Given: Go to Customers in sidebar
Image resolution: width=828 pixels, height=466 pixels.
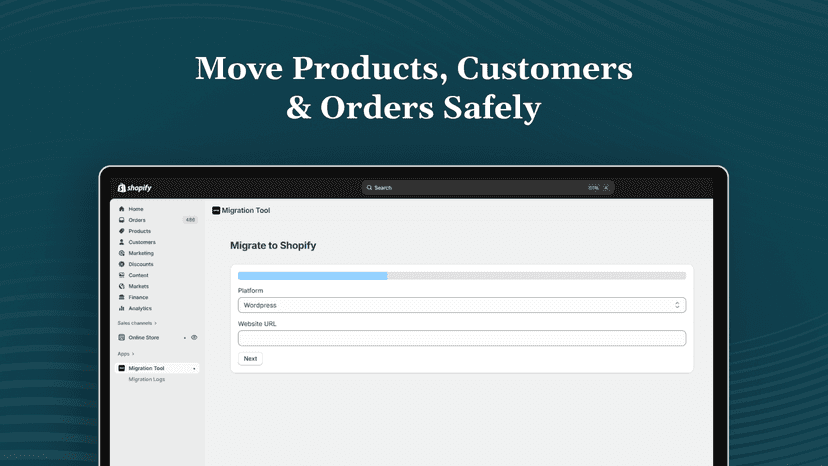Looking at the screenshot, I should pos(142,242).
